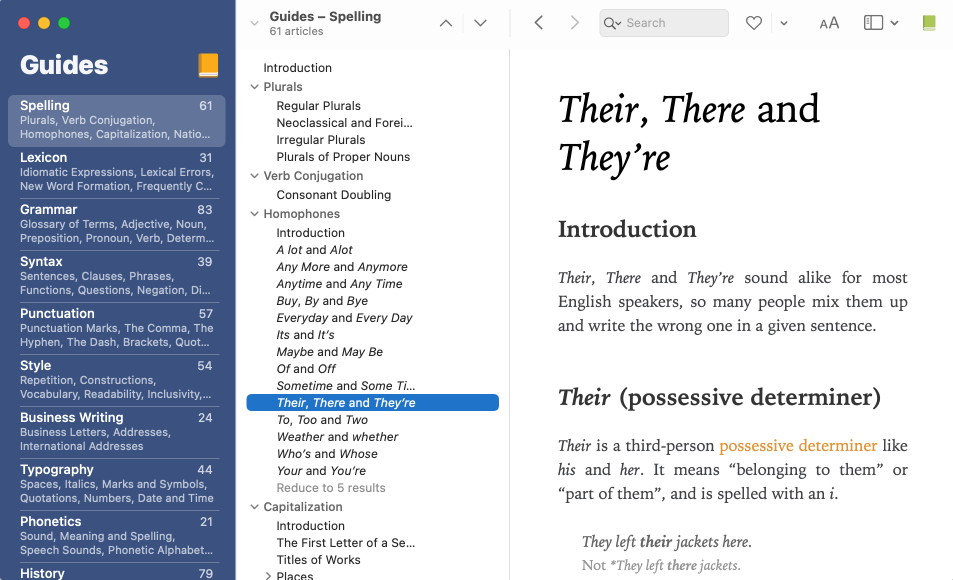Image resolution: width=953 pixels, height=580 pixels.
Task: Collapse the Plurals section
Action: [x=255, y=87]
